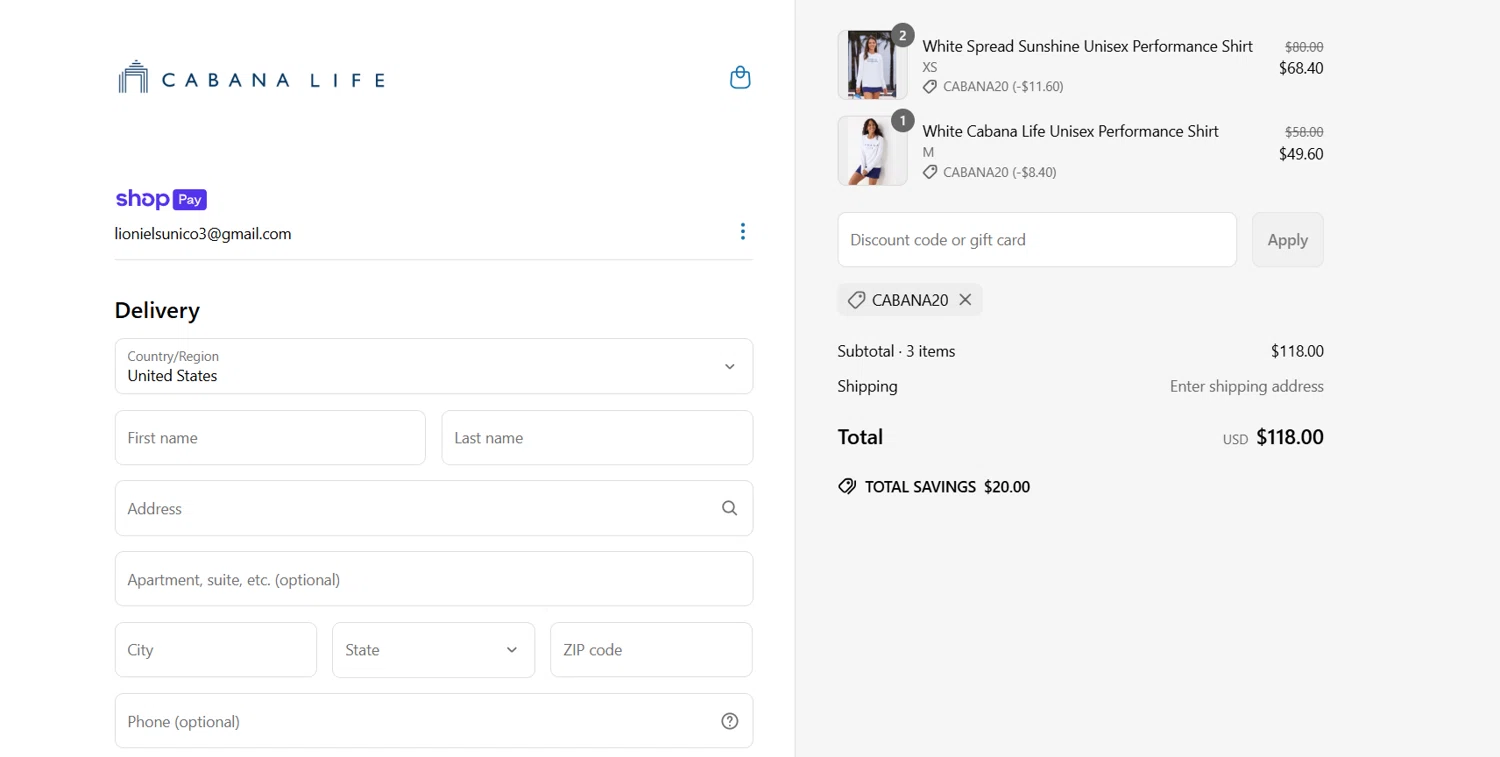Click quantity badge 2 on Sunshine Shirt

pyautogui.click(x=903, y=36)
